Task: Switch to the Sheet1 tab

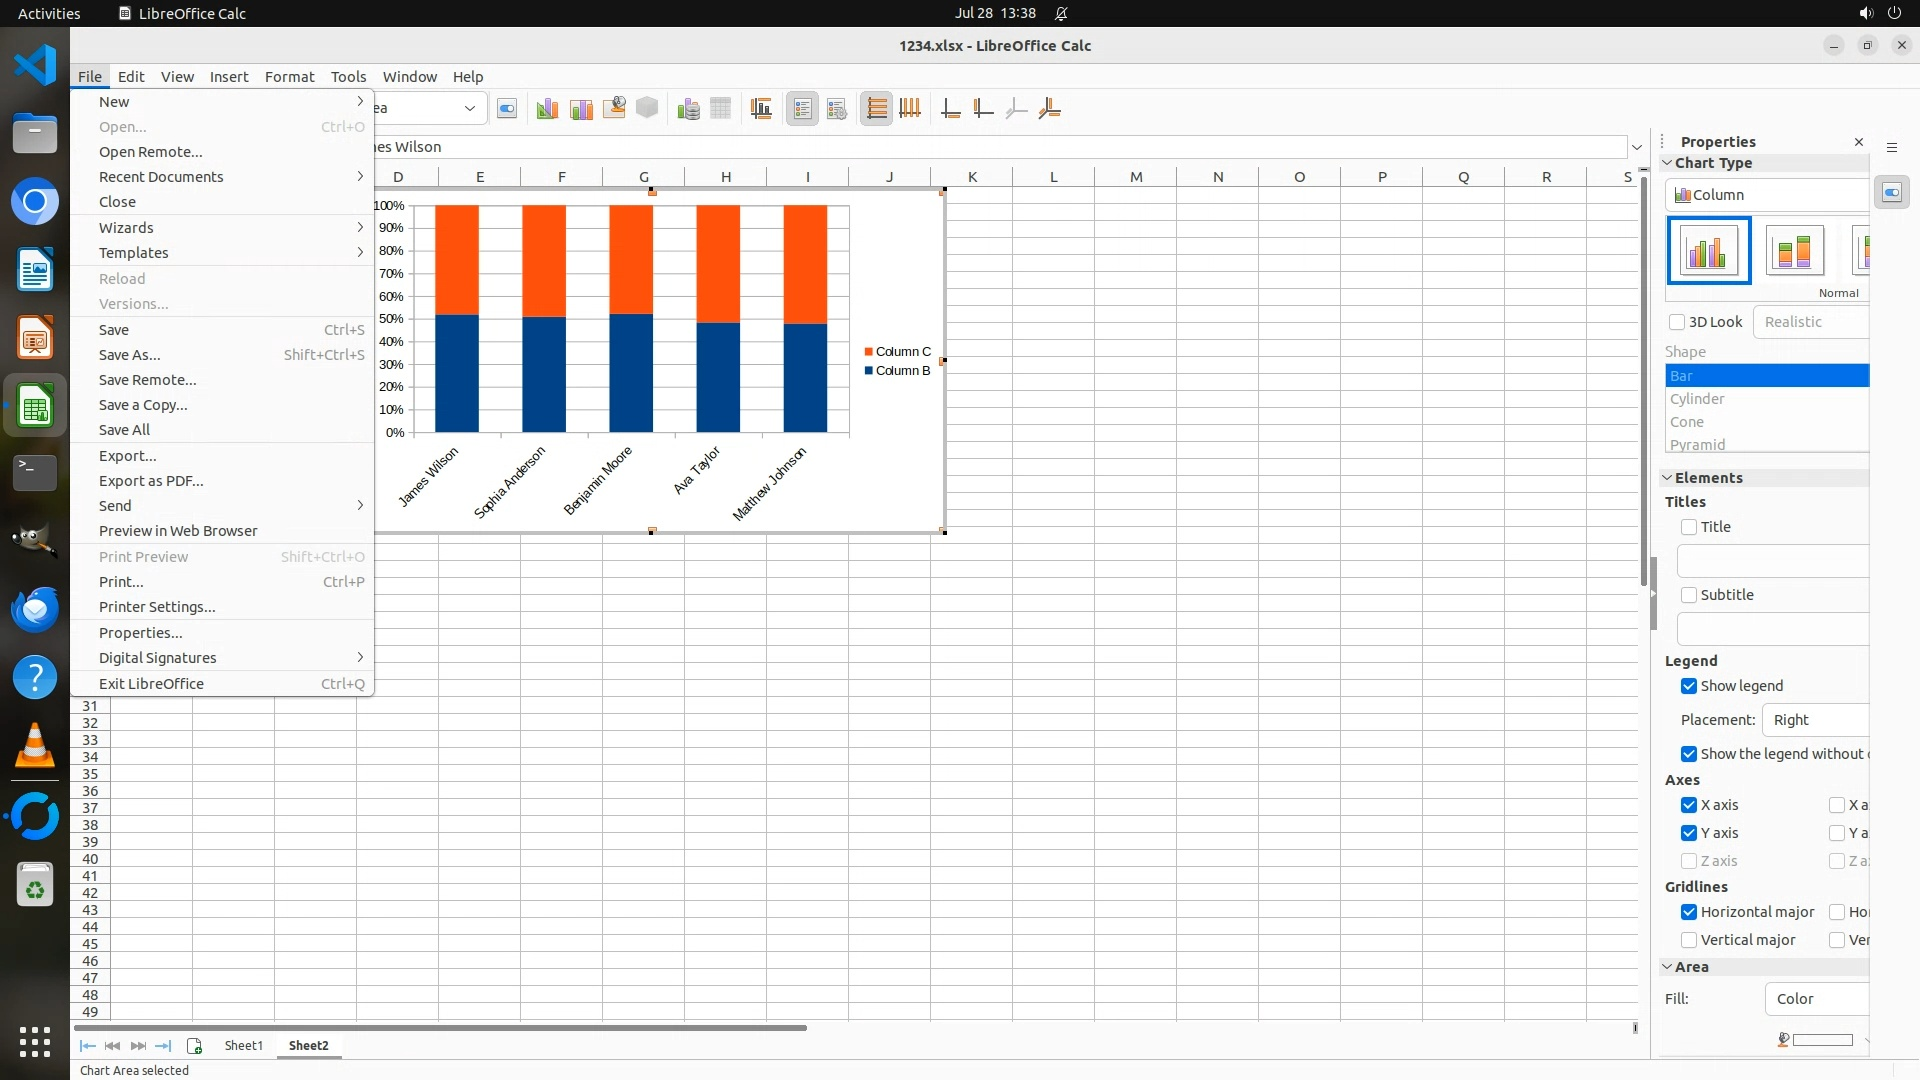Action: point(243,1045)
